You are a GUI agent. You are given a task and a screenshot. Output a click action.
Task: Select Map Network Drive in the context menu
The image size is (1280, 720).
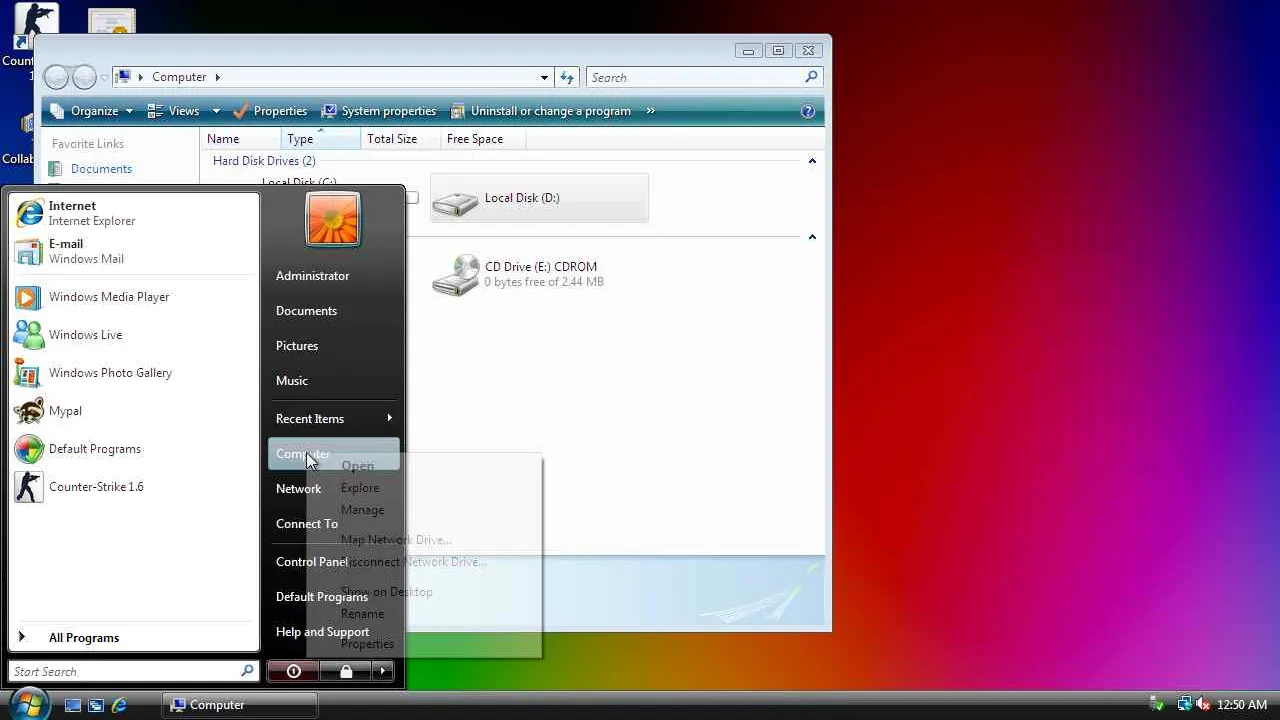(x=396, y=540)
